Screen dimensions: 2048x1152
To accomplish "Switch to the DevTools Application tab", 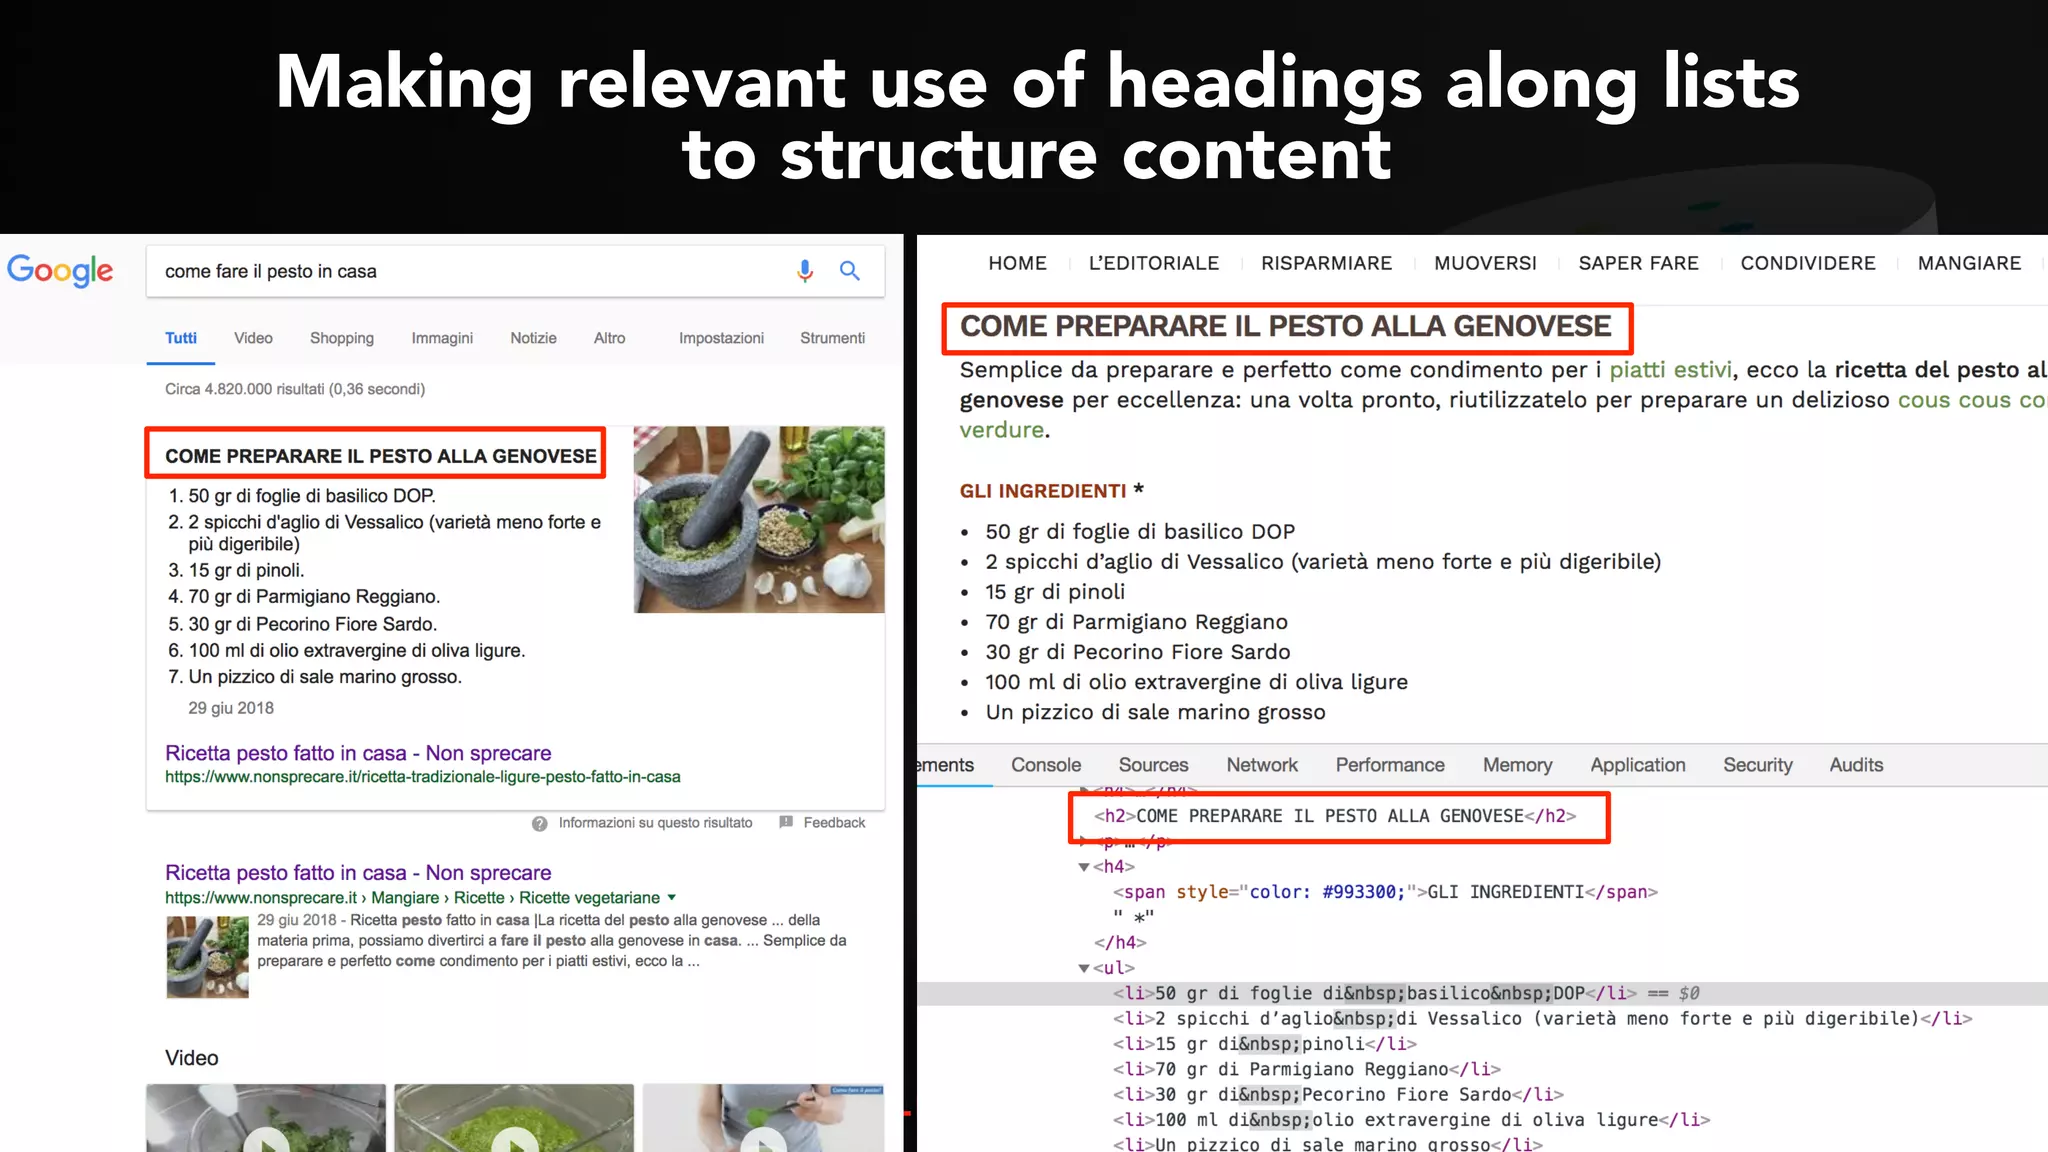I will pyautogui.click(x=1638, y=765).
